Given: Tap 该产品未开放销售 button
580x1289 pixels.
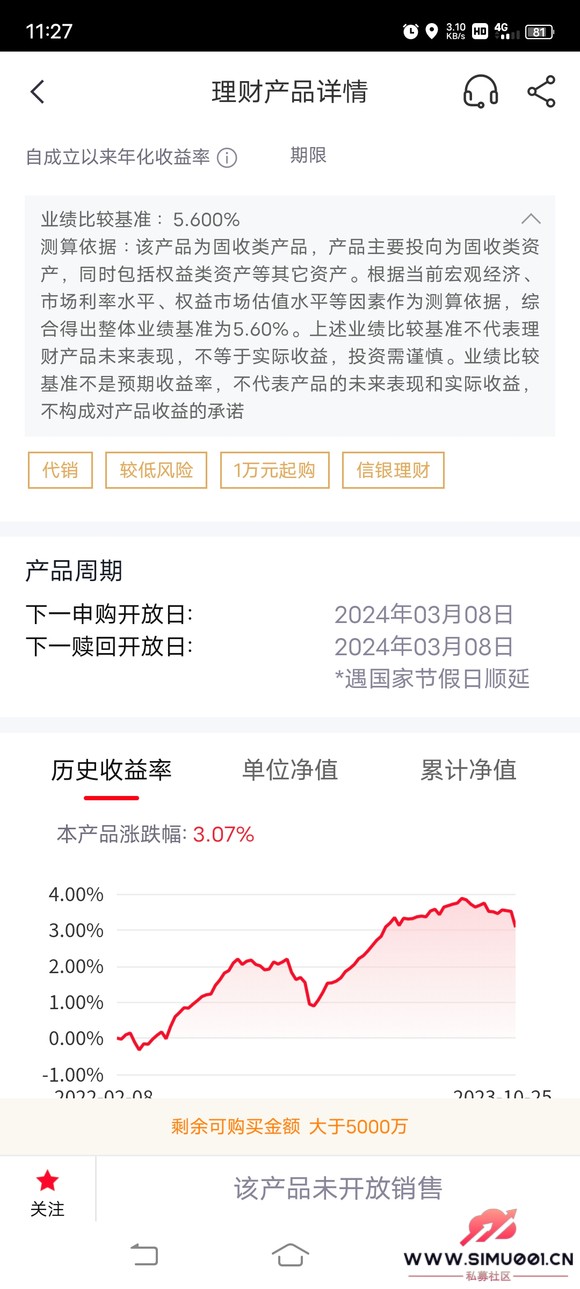Looking at the screenshot, I should point(338,1188).
